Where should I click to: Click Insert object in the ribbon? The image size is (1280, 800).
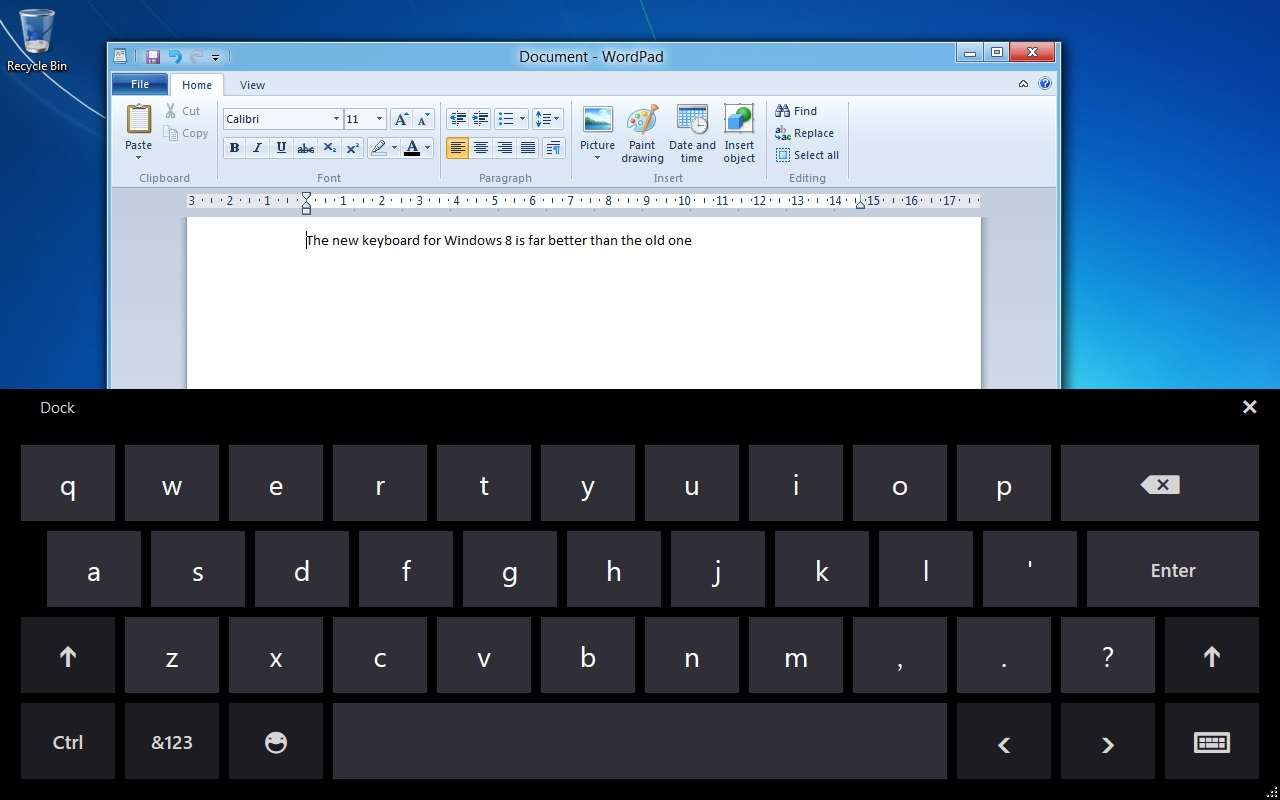[x=739, y=133]
